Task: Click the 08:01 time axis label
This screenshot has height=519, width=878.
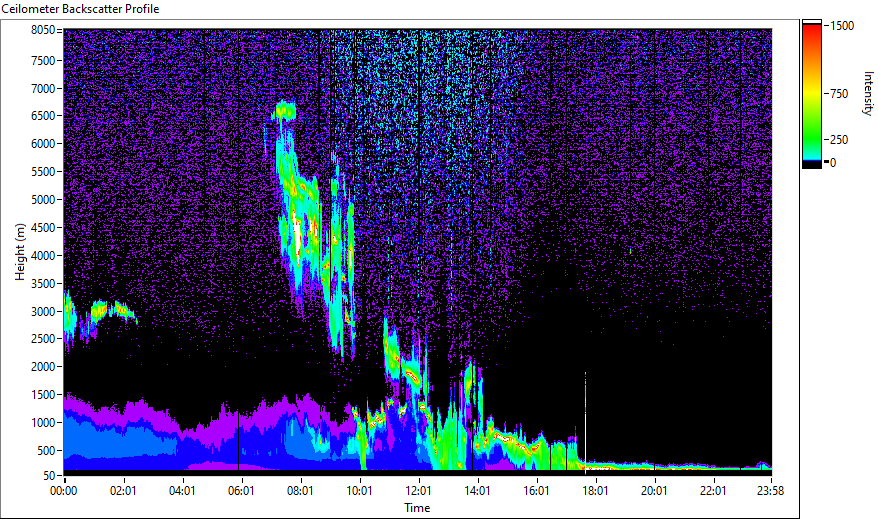Action: click(300, 491)
